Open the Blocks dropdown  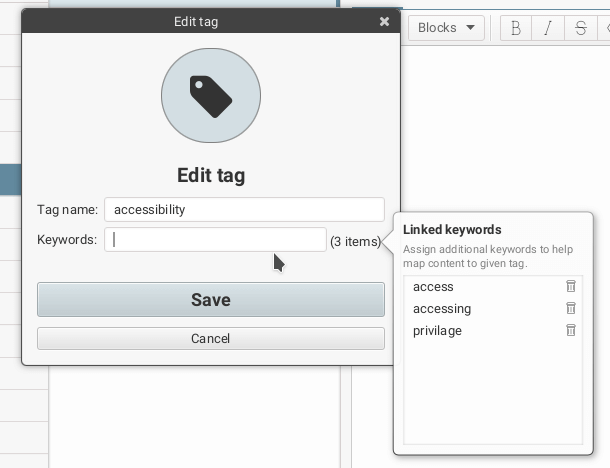446,28
